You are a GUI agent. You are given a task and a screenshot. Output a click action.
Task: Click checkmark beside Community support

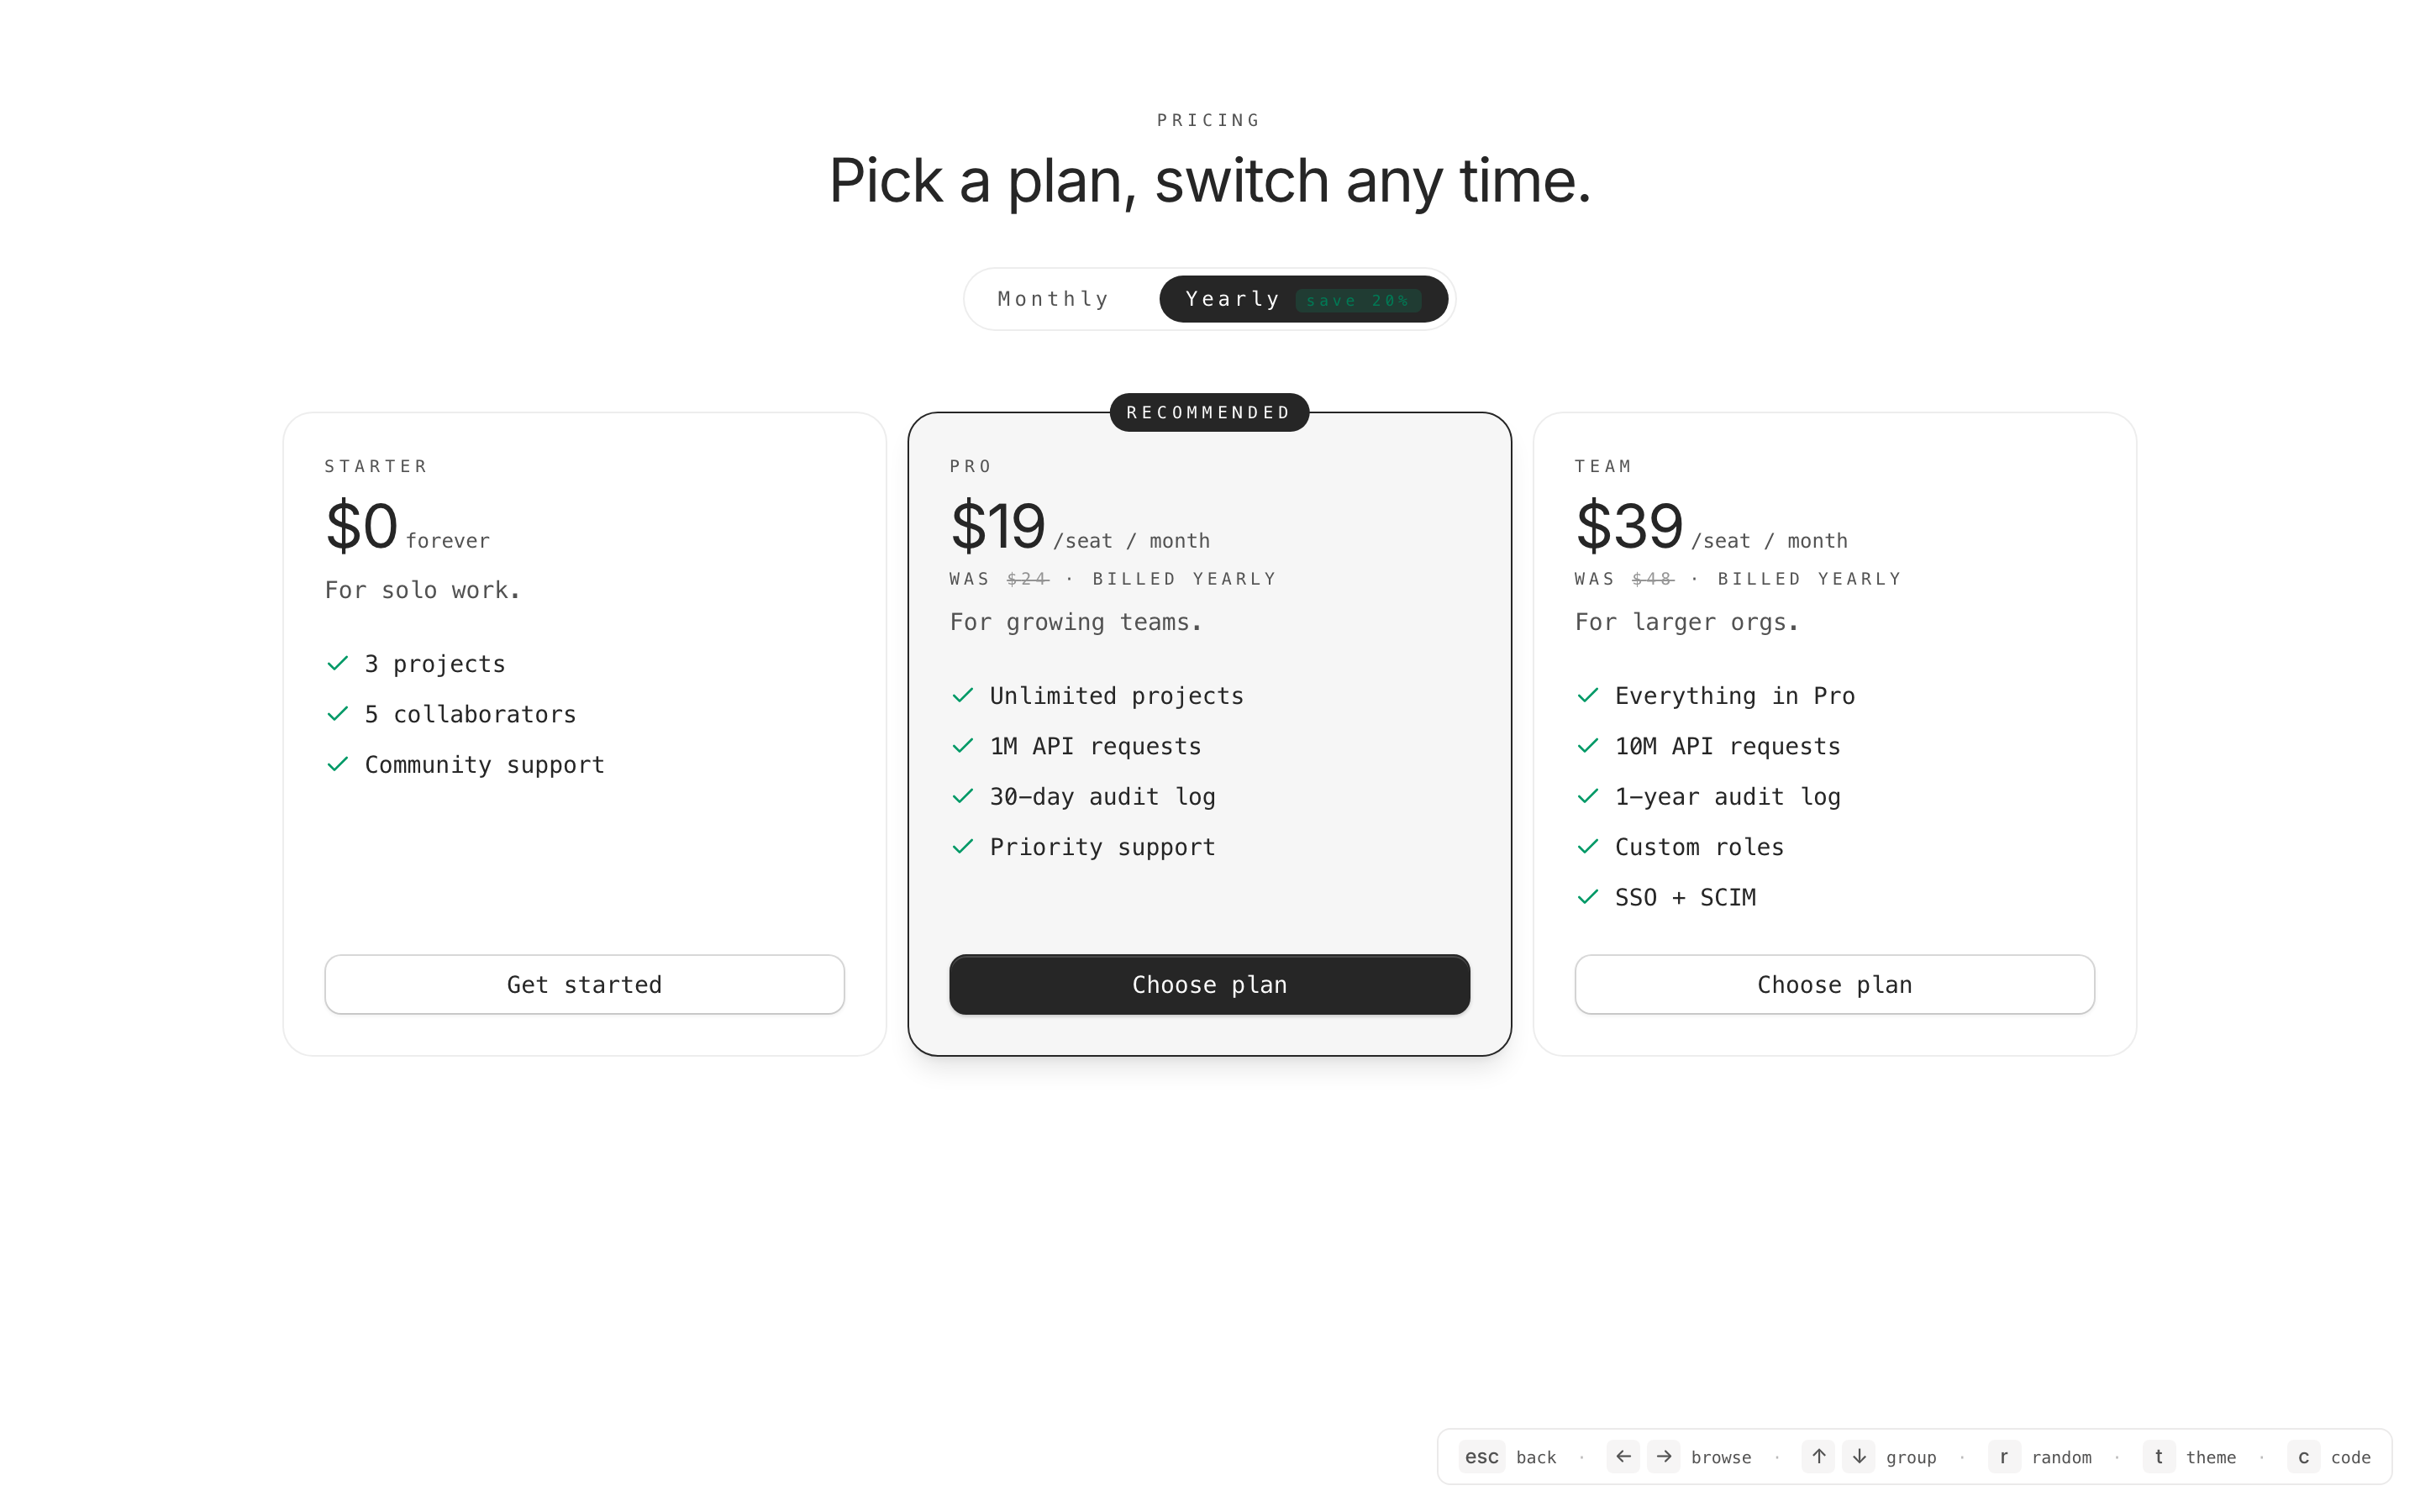[338, 764]
